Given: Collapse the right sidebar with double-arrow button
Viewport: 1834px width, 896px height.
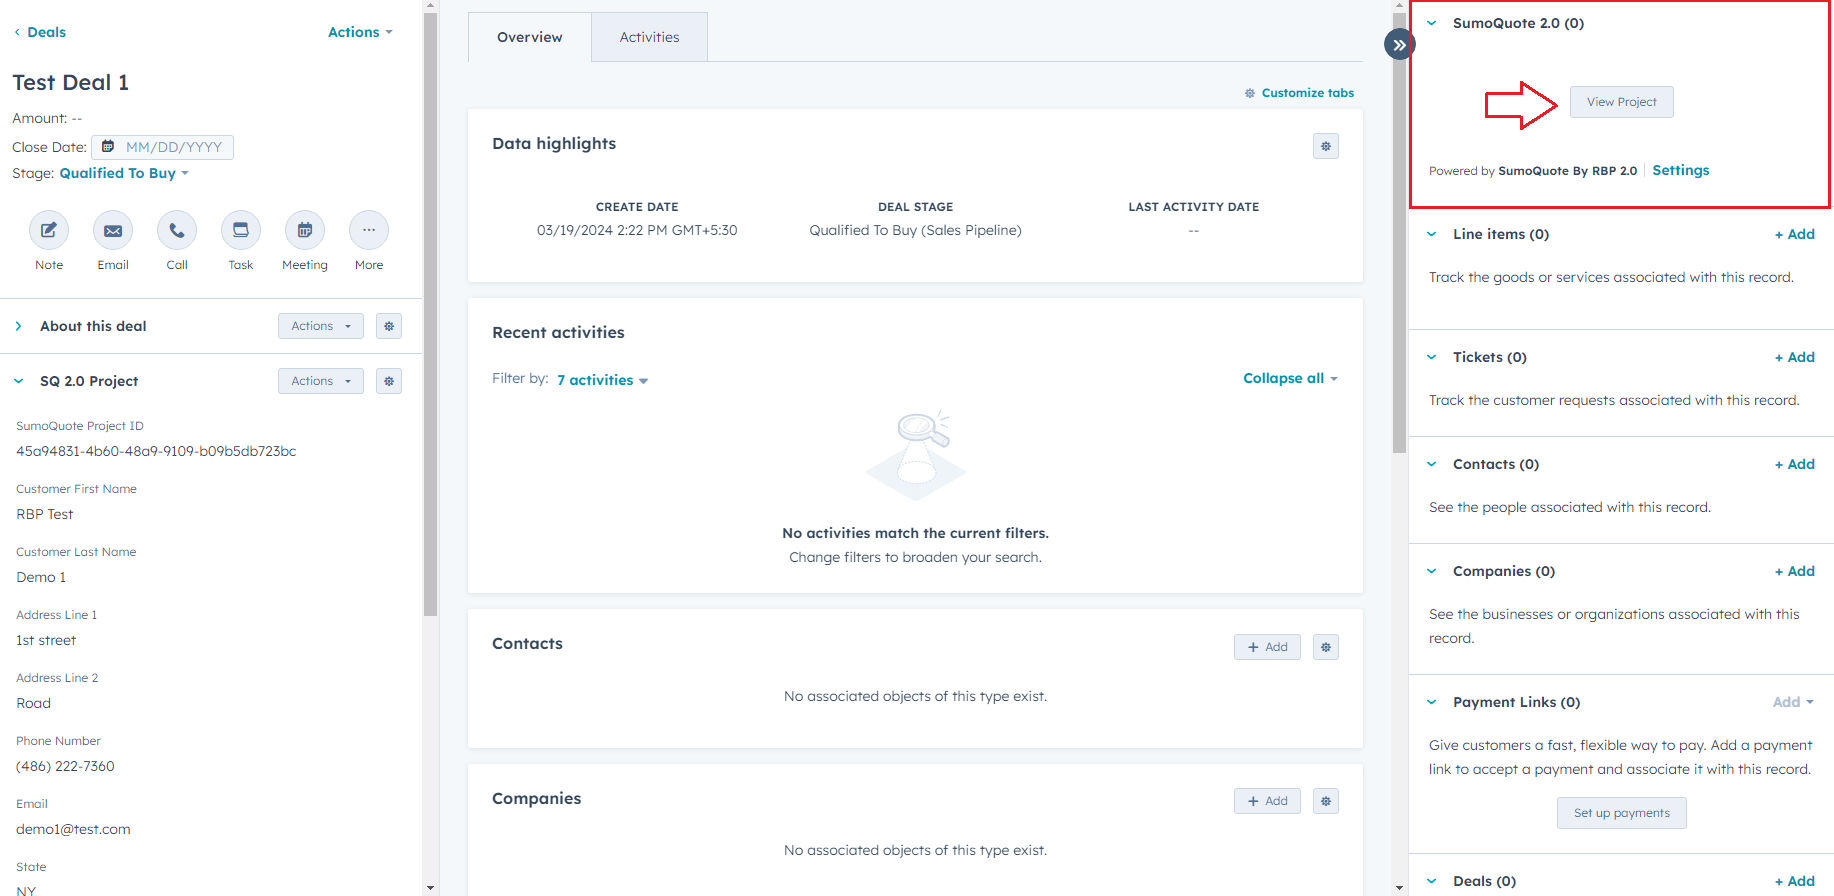Looking at the screenshot, I should [x=1399, y=45].
